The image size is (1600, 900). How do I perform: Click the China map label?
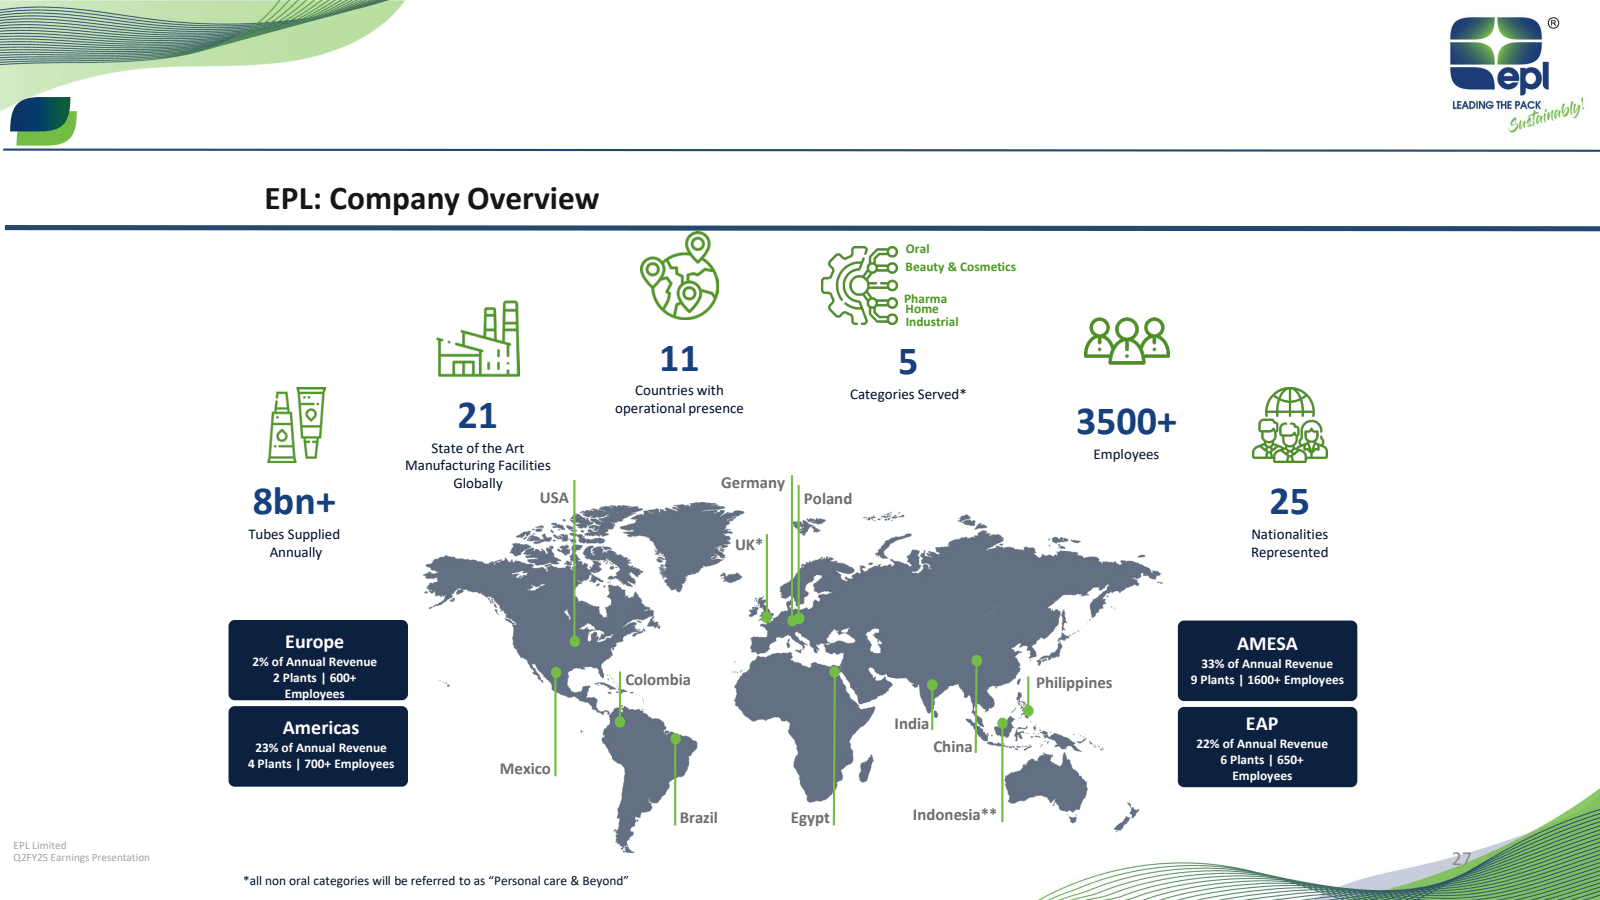click(x=953, y=747)
